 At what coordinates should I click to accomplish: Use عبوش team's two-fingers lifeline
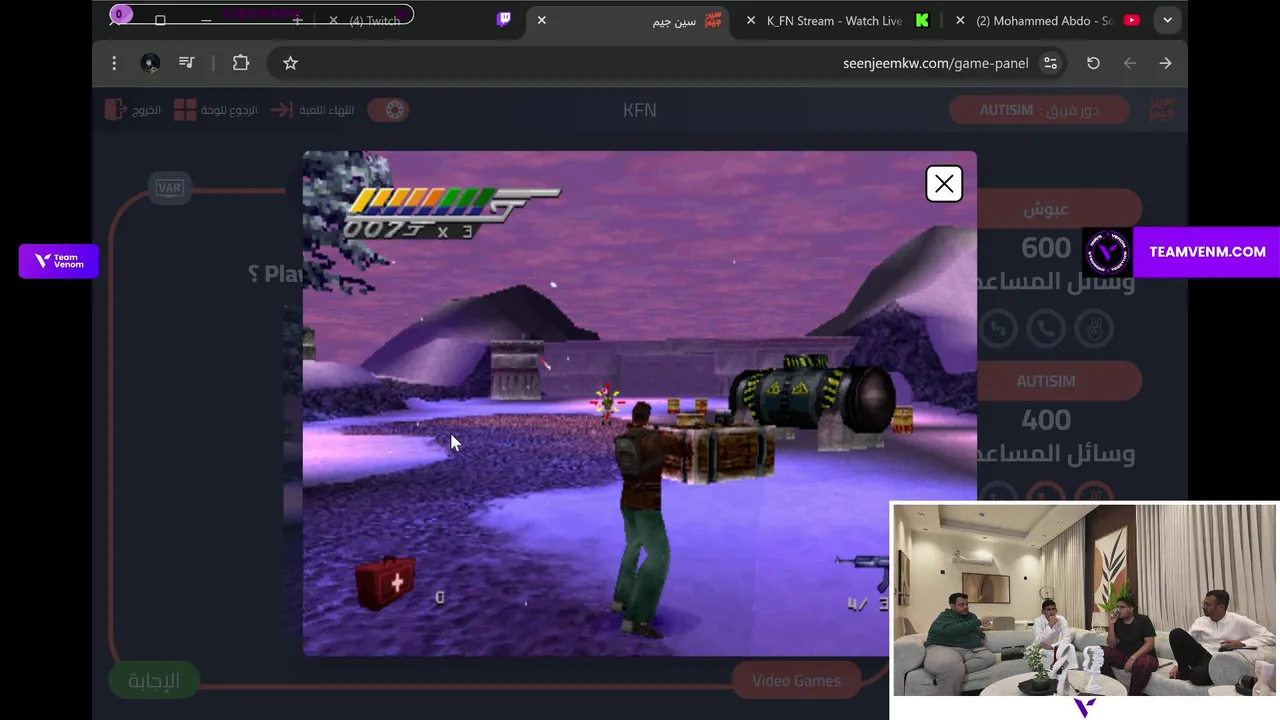pos(1094,329)
